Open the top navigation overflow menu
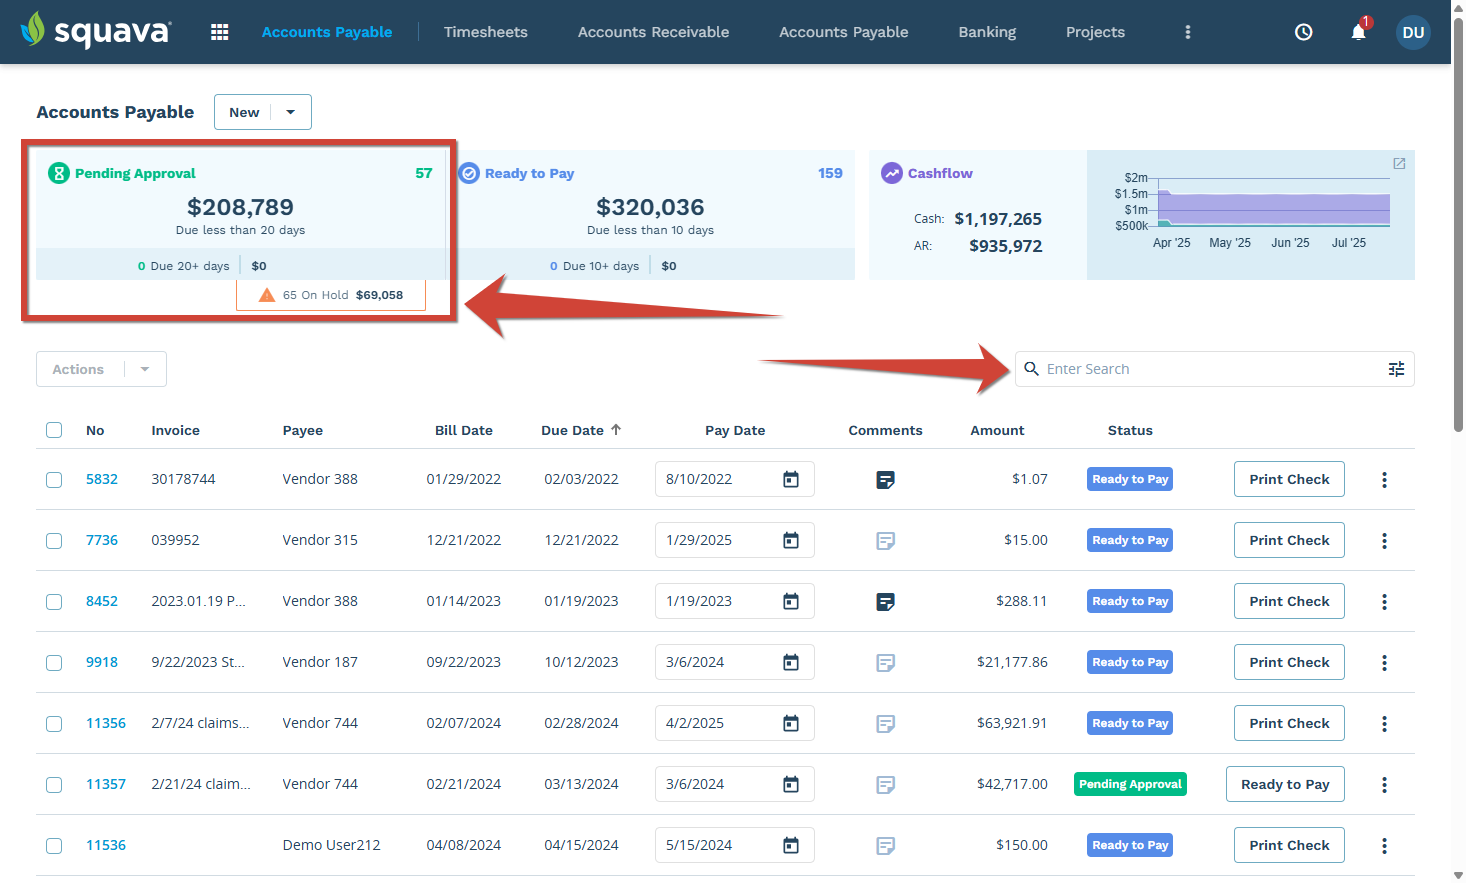 pos(1188,32)
